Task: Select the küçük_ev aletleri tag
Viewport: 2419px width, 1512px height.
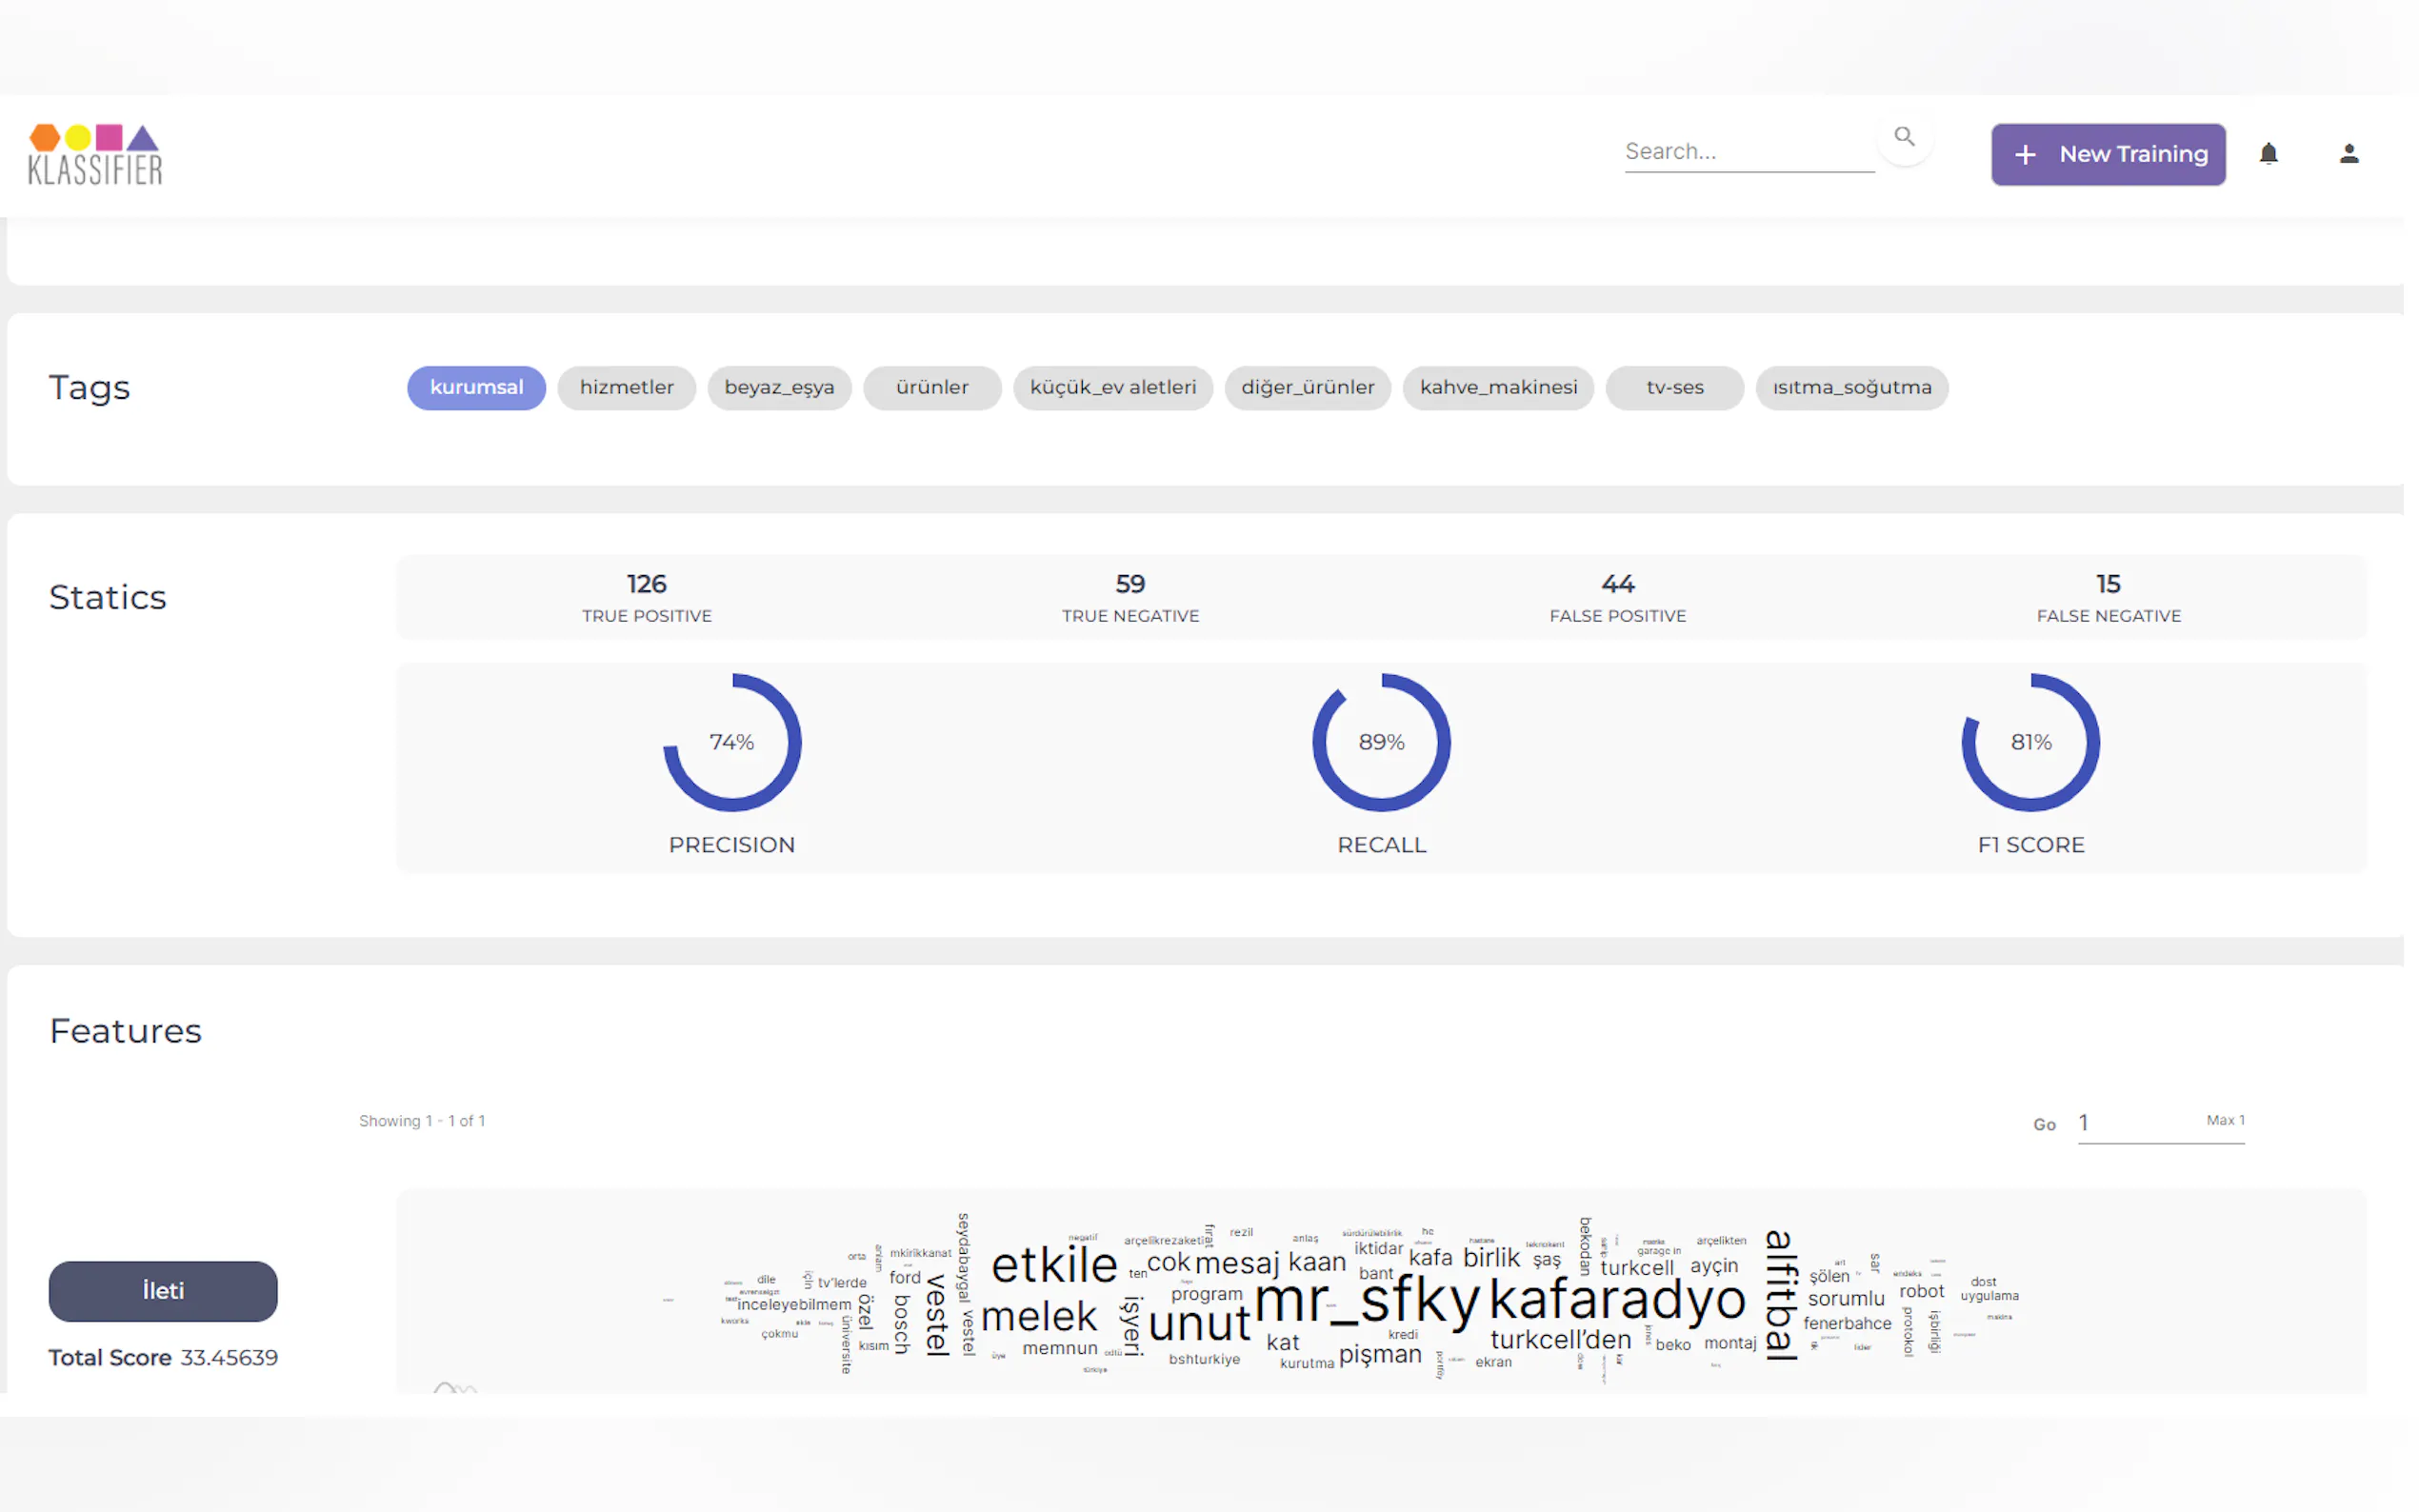Action: (x=1112, y=387)
